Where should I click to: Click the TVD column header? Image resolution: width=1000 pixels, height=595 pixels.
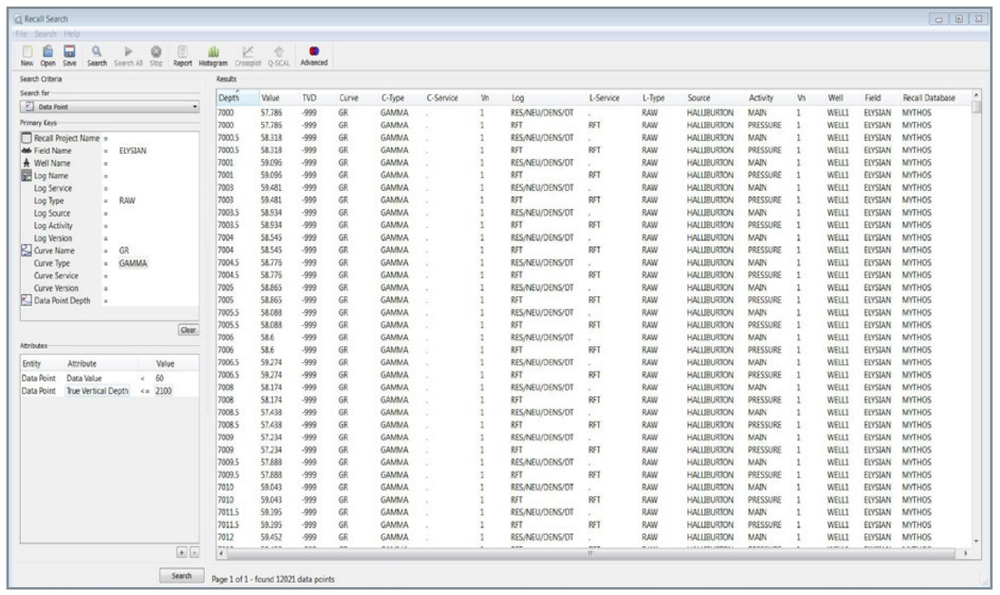click(x=309, y=98)
